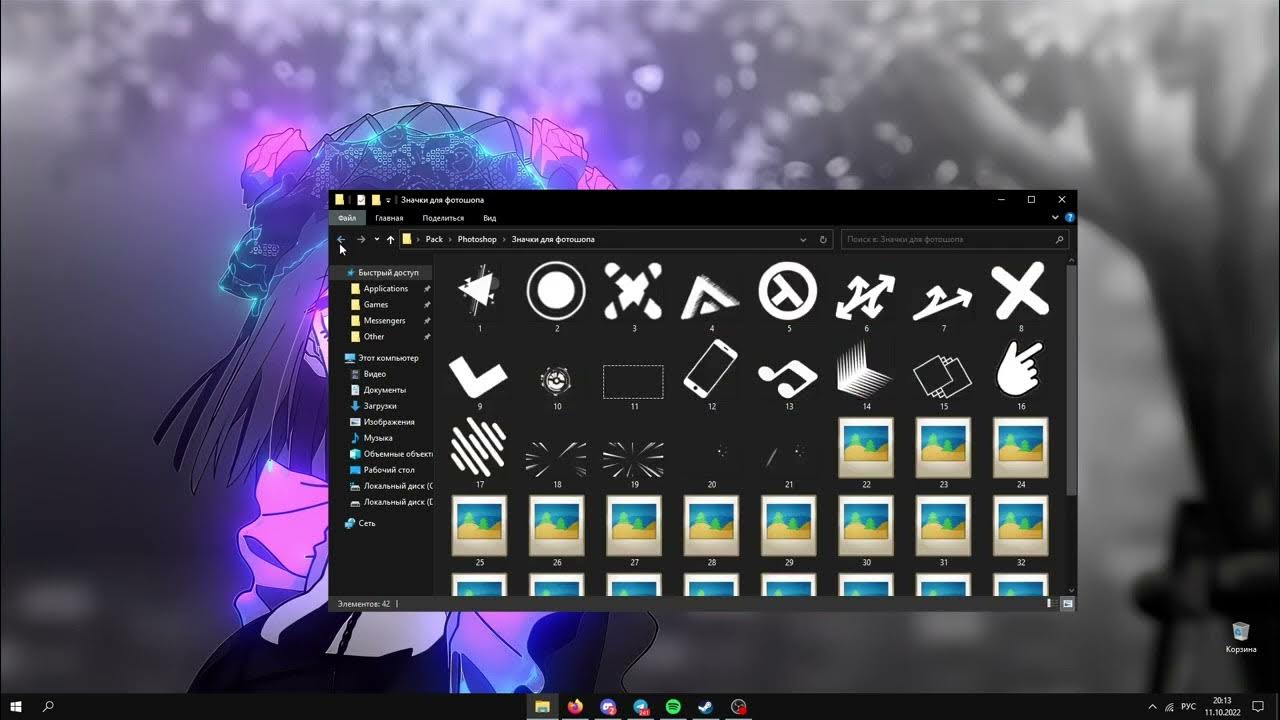Select the brush X icon file 3

click(x=634, y=291)
